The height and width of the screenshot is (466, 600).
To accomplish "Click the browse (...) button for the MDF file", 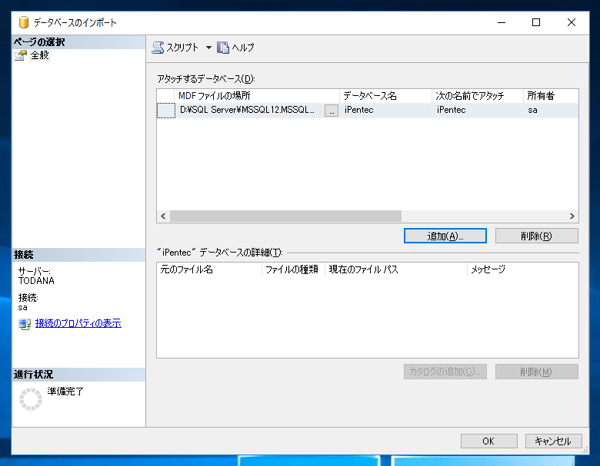I will coord(331,111).
